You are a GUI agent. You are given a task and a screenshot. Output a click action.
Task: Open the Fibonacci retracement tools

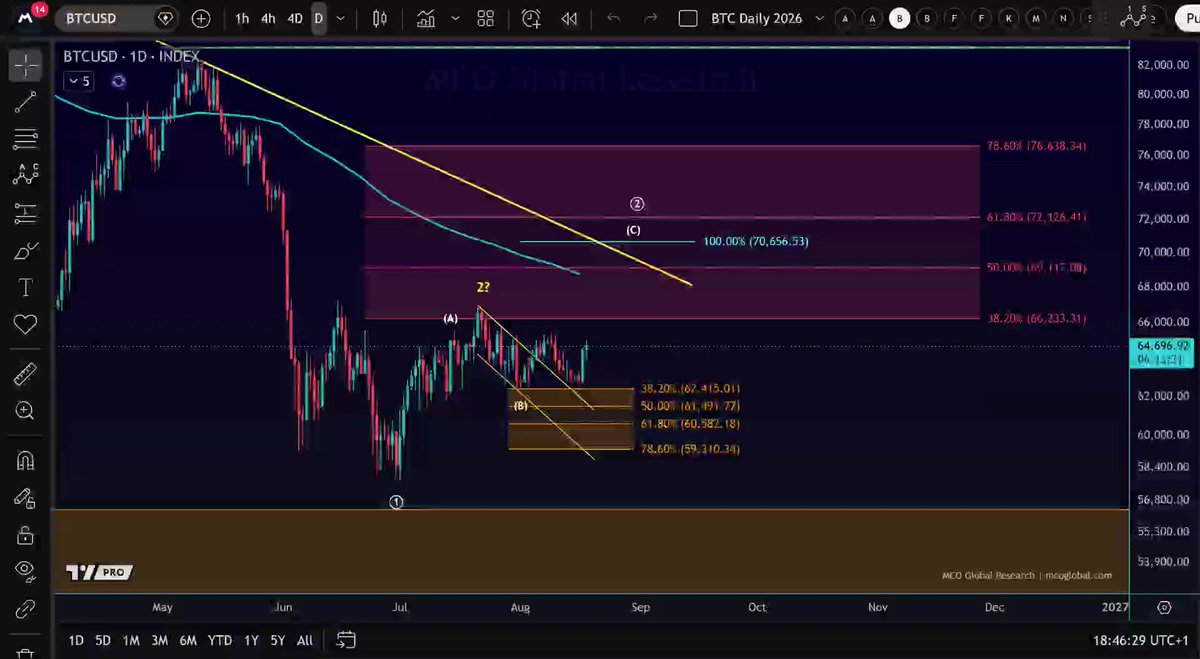(x=25, y=138)
